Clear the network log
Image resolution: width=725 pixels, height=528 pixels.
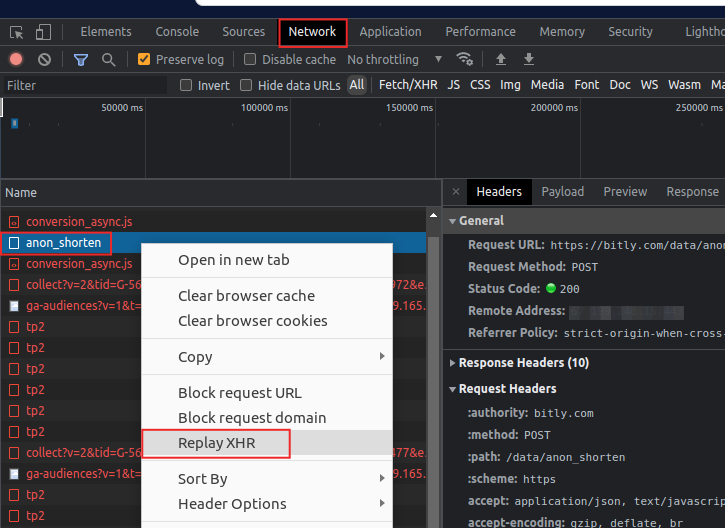point(44,59)
